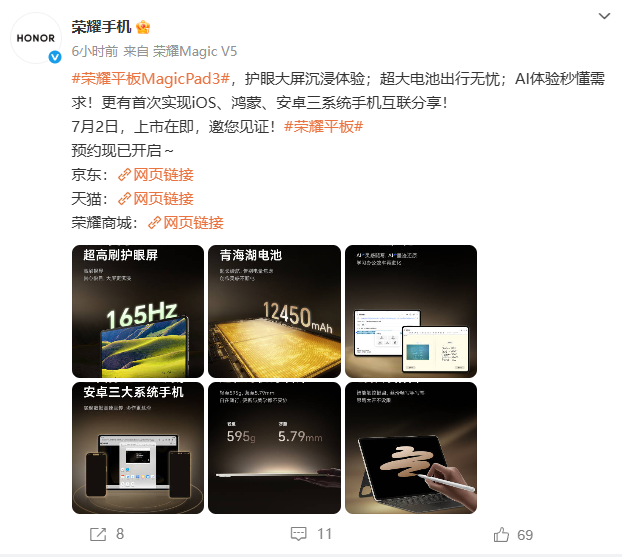This screenshot has width=622, height=557.
Task: Click the #荣耀平板MagicPad3# hashtag
Action: click(x=151, y=79)
